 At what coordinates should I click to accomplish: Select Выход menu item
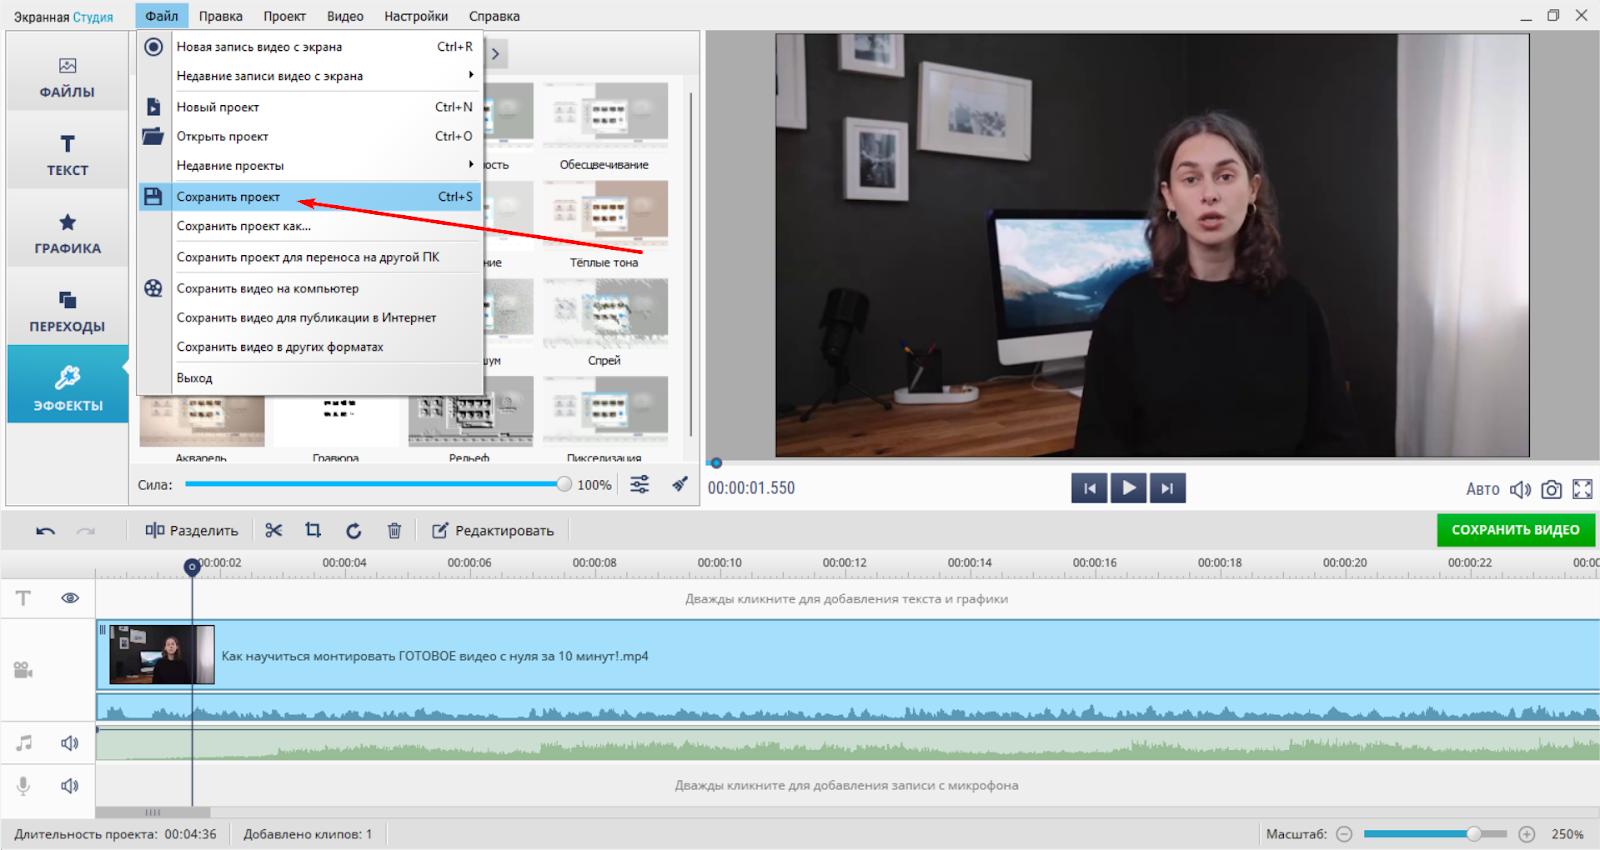(310, 378)
